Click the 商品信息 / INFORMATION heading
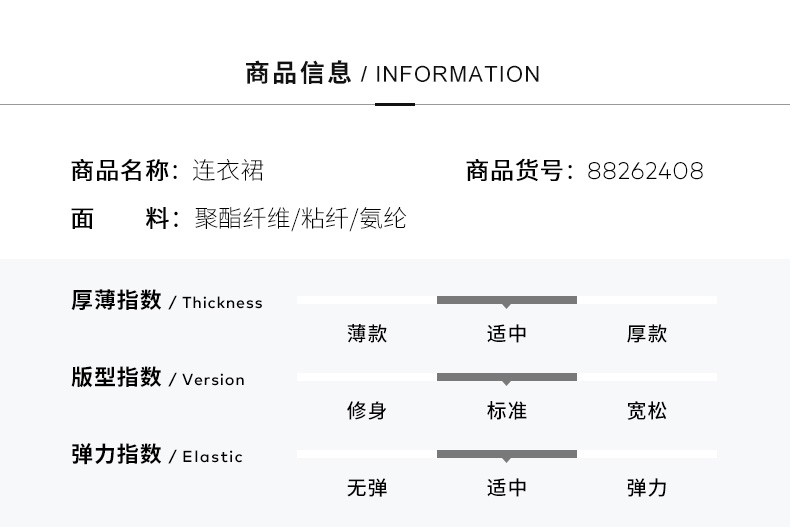The width and height of the screenshot is (790, 527). pyautogui.click(x=392, y=73)
